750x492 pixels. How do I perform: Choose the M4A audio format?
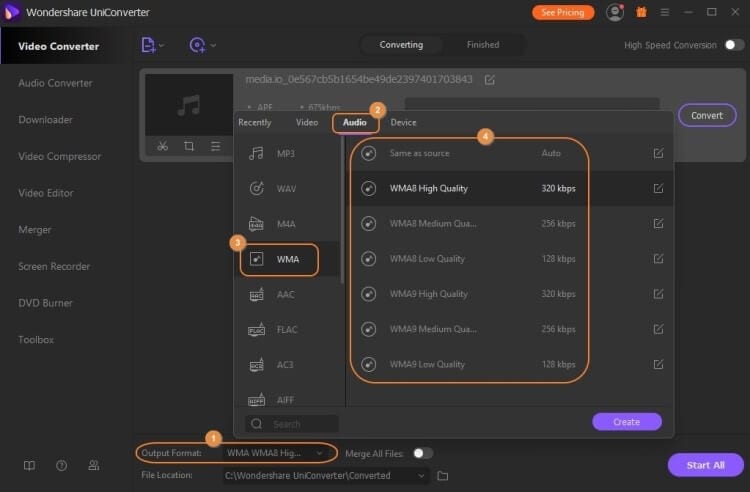tap(287, 224)
